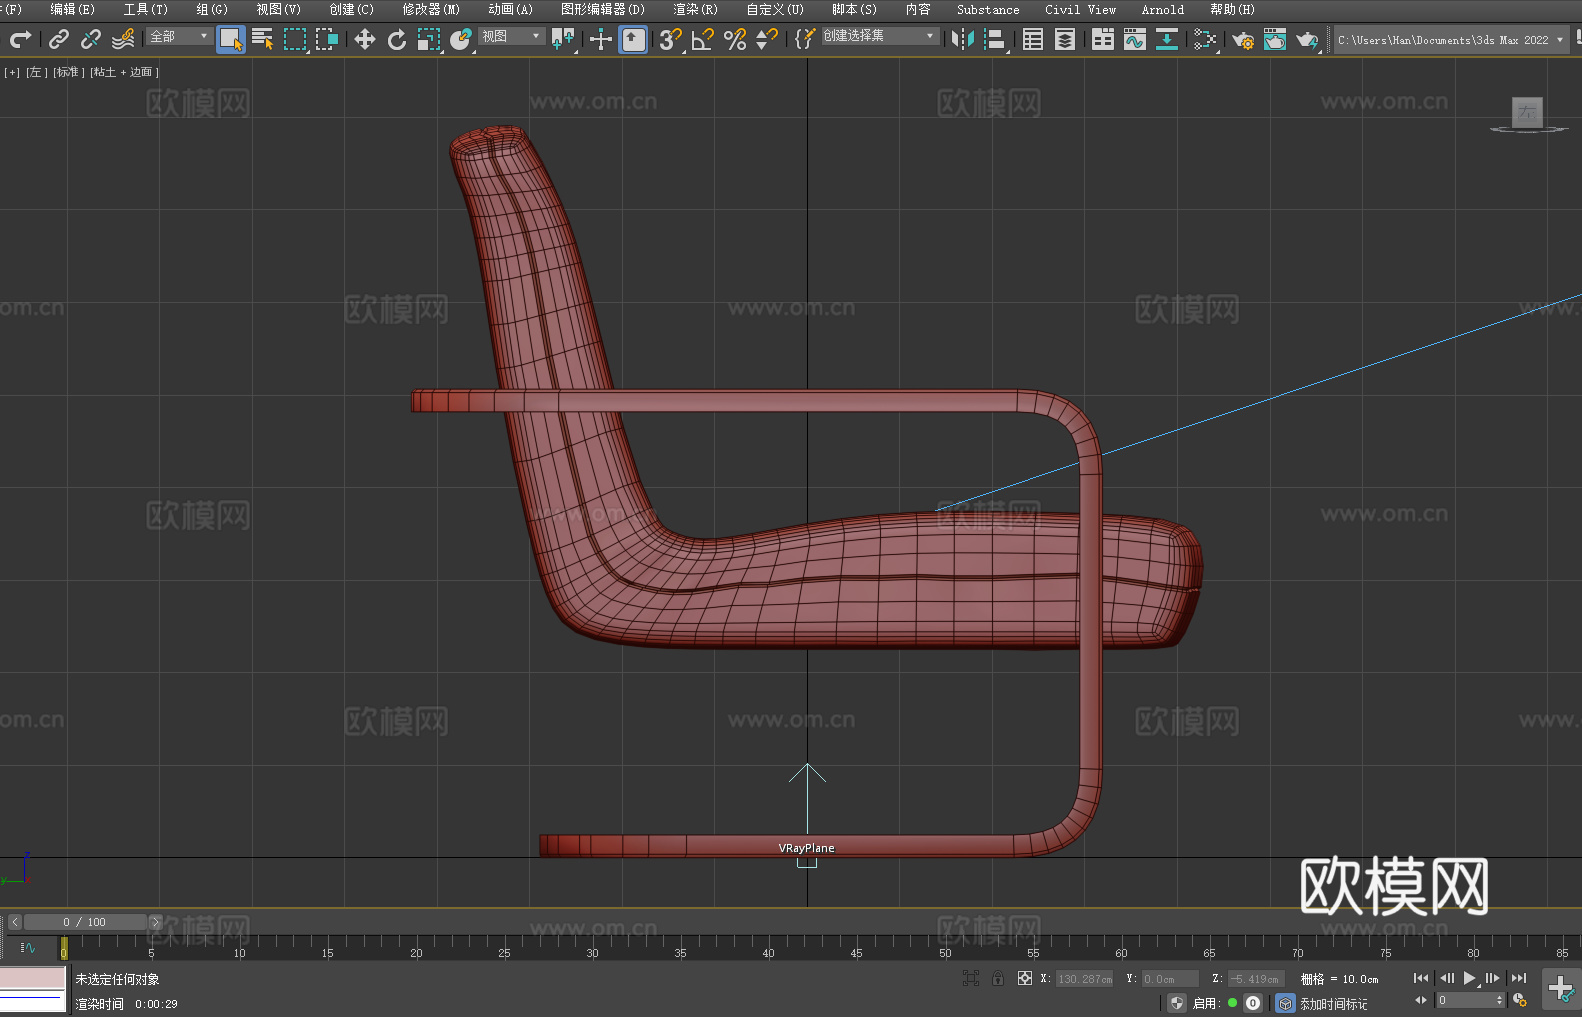The height and width of the screenshot is (1017, 1582).
Task: Click time slider handle 0 / 100
Action: (x=85, y=922)
